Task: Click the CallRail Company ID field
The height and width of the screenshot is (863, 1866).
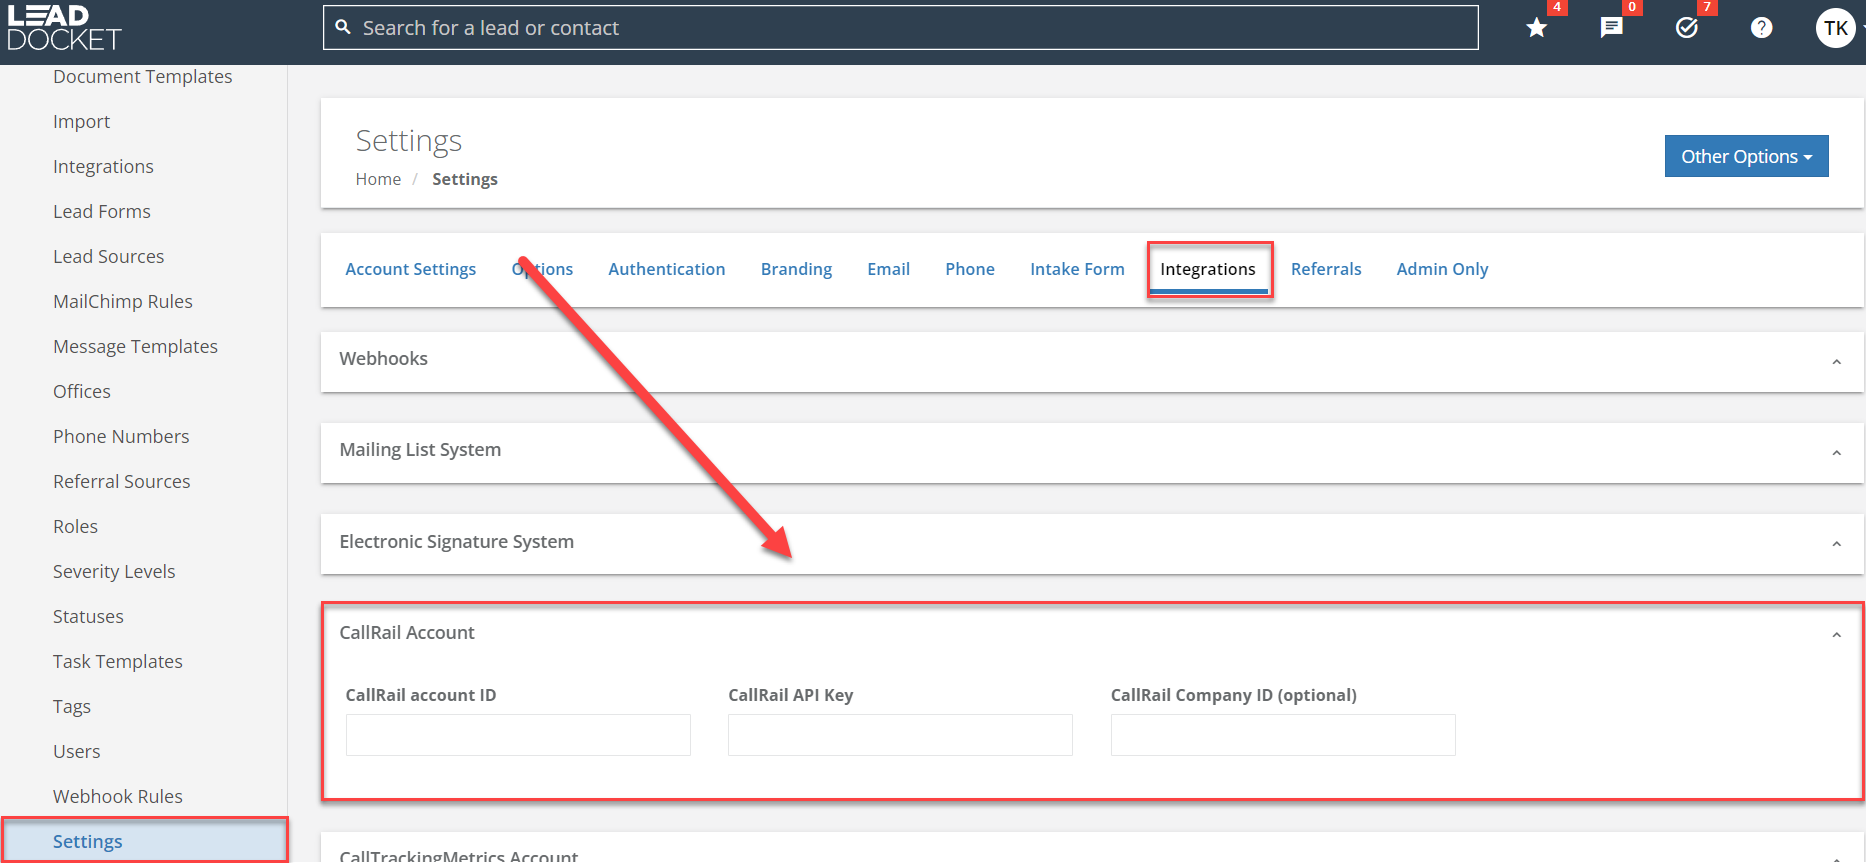Action: pos(1283,735)
